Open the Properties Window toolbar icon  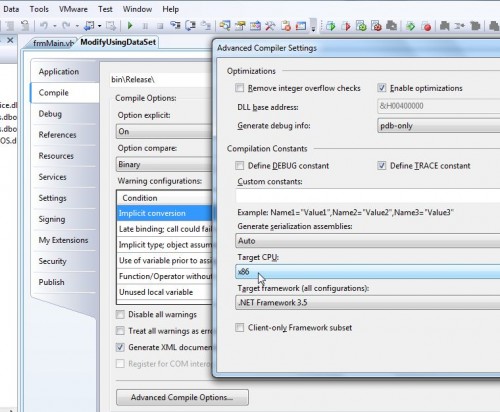coord(240,26)
